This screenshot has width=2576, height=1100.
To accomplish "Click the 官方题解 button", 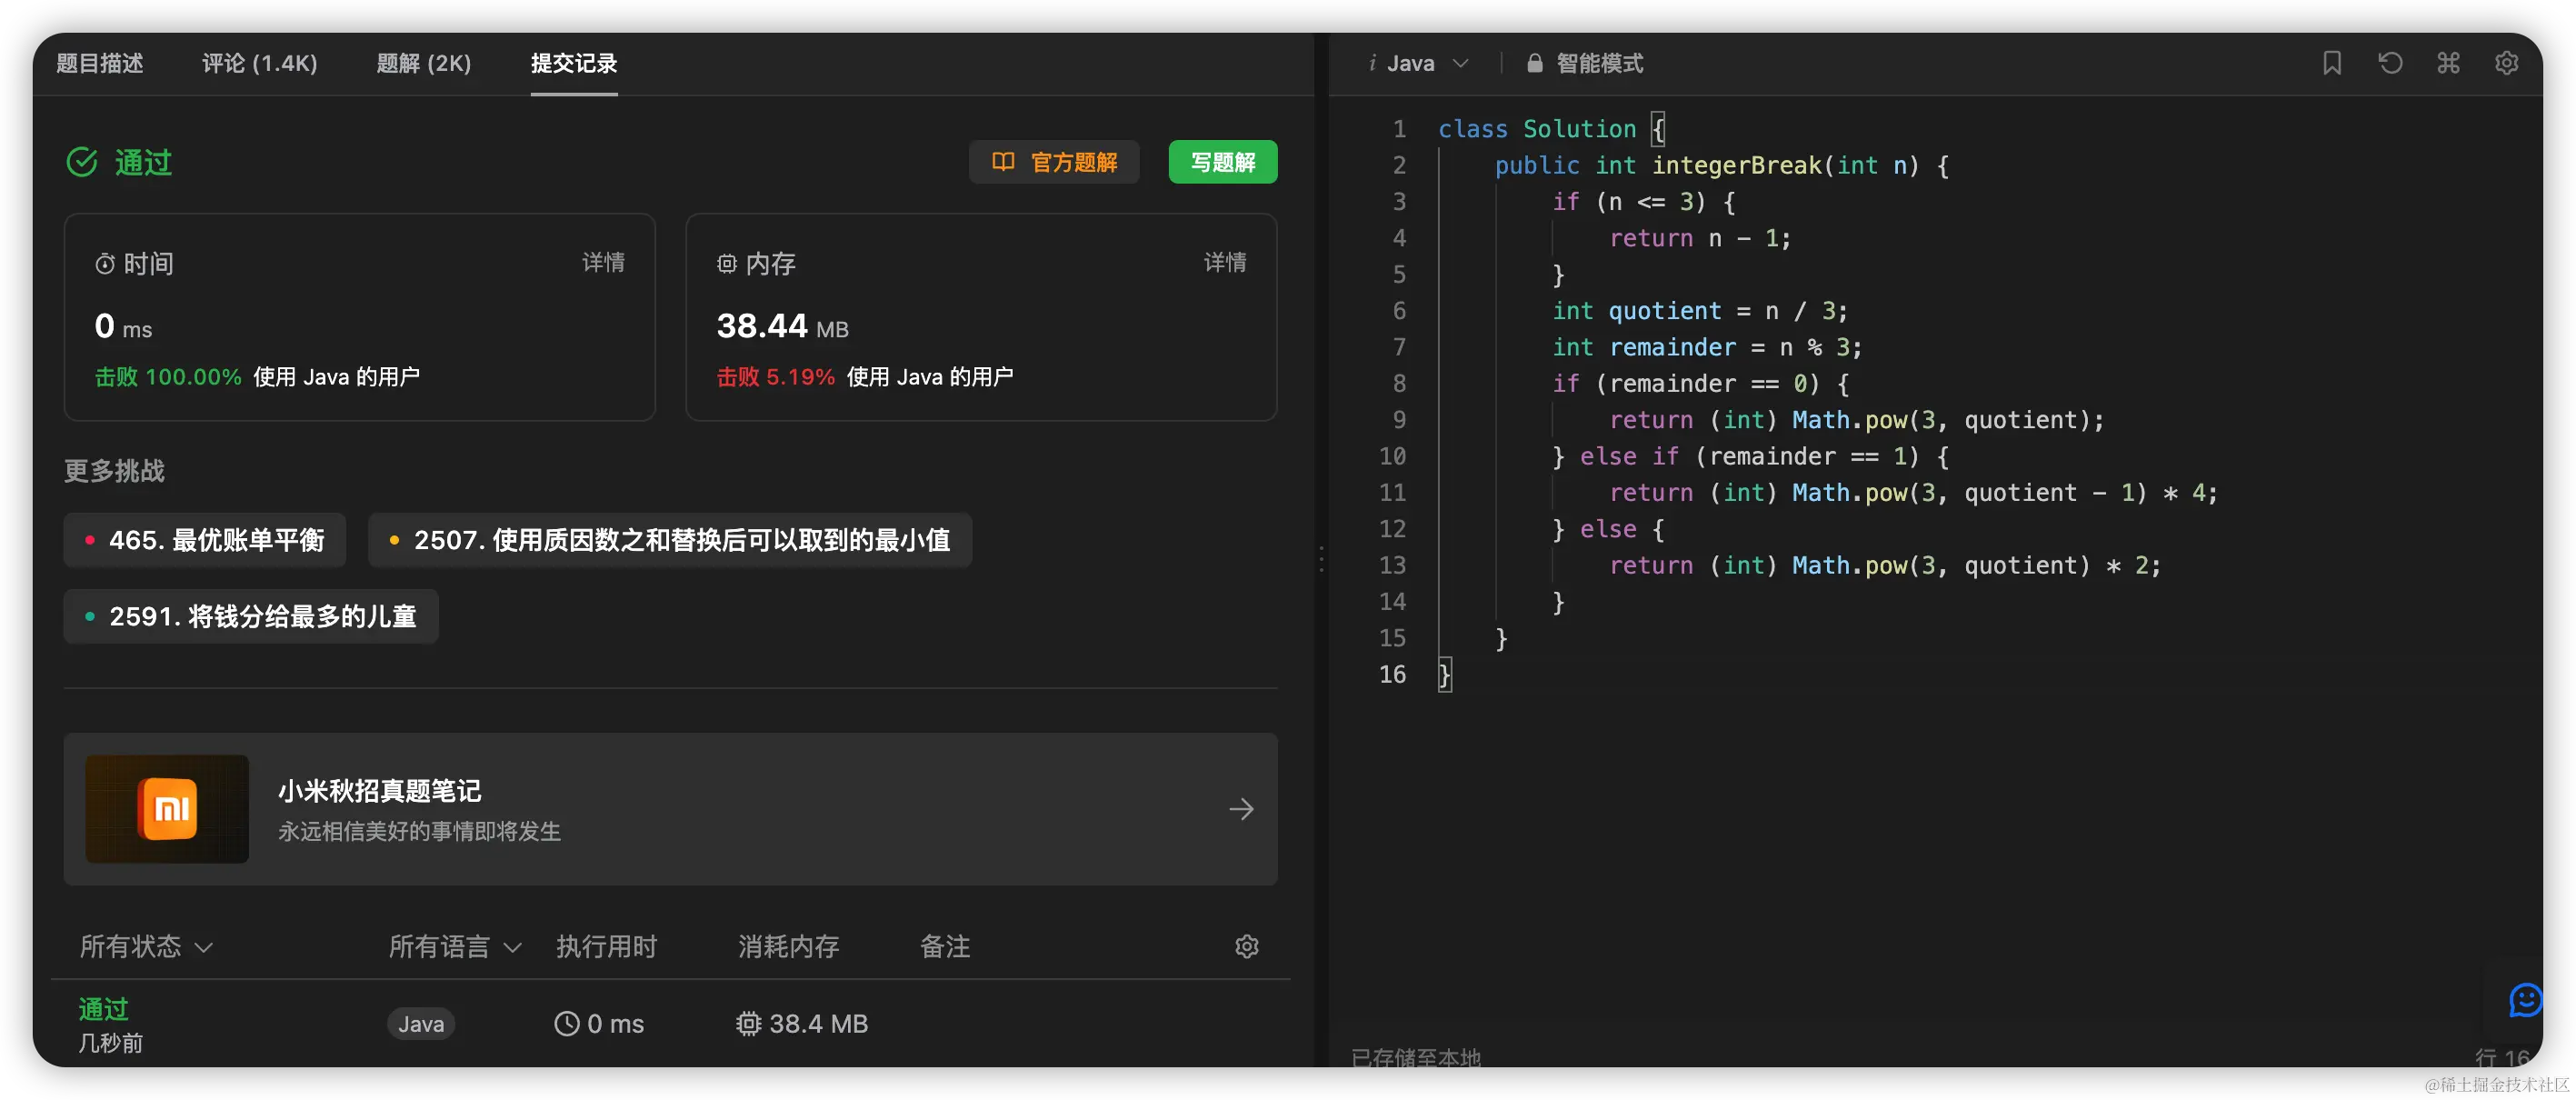I will pos(1054,162).
